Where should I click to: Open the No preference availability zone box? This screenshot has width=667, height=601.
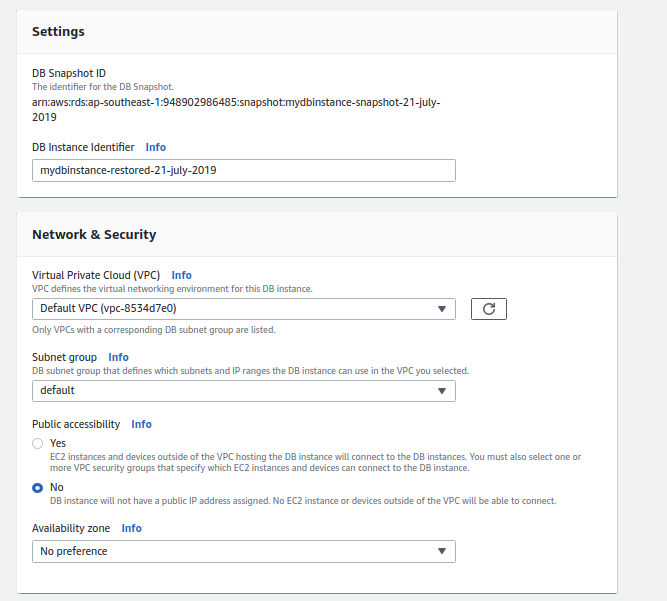point(230,551)
